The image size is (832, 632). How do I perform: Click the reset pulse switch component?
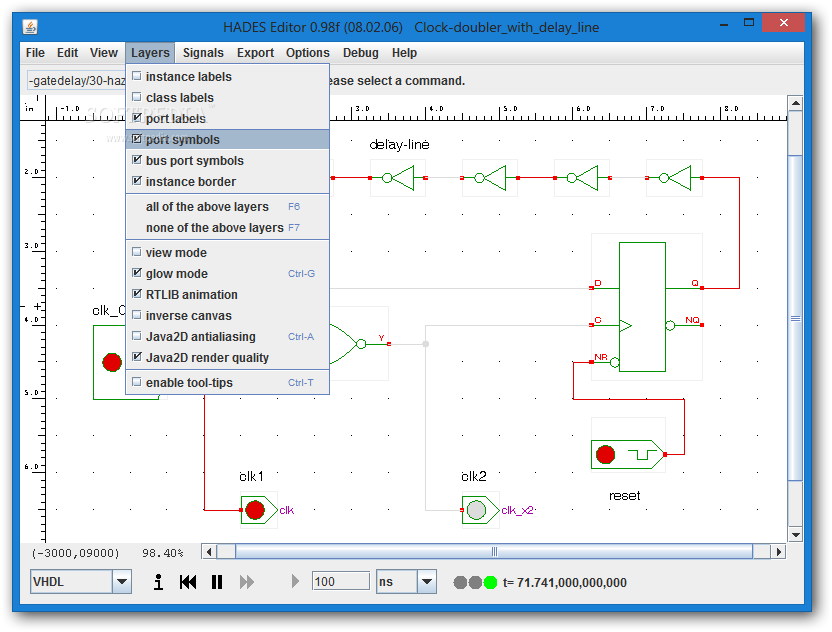coord(627,454)
